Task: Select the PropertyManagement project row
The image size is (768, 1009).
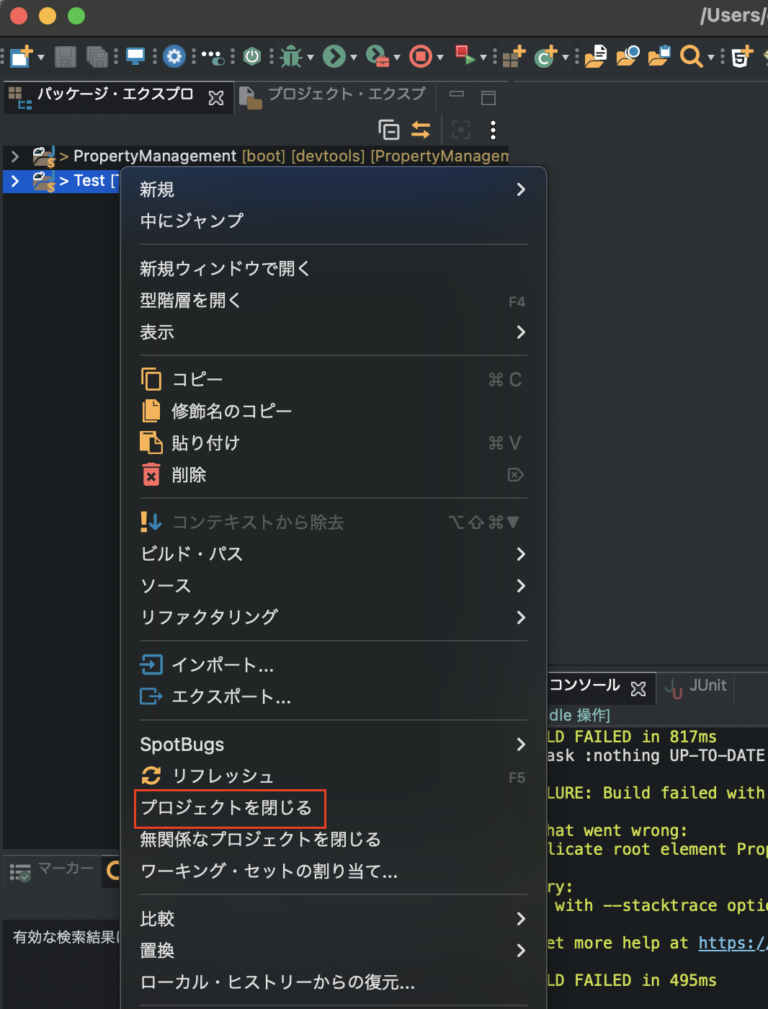Action: click(x=256, y=156)
